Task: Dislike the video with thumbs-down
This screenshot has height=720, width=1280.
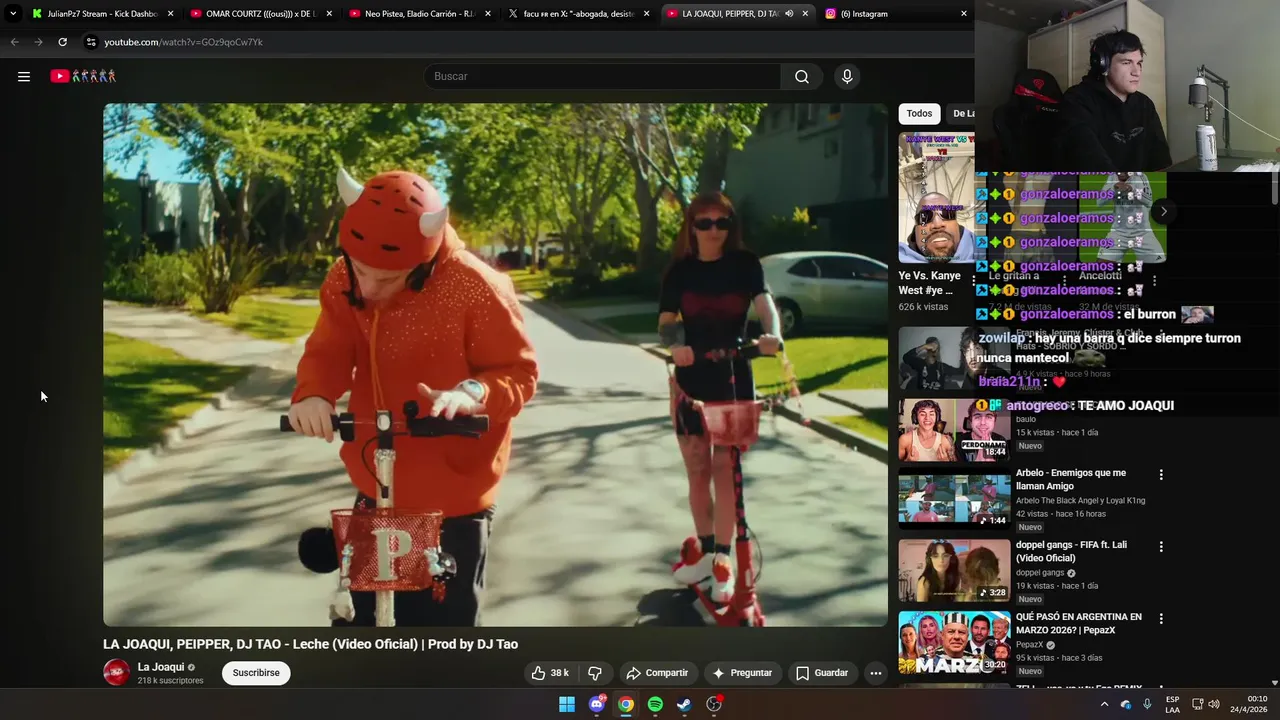Action: click(x=595, y=673)
